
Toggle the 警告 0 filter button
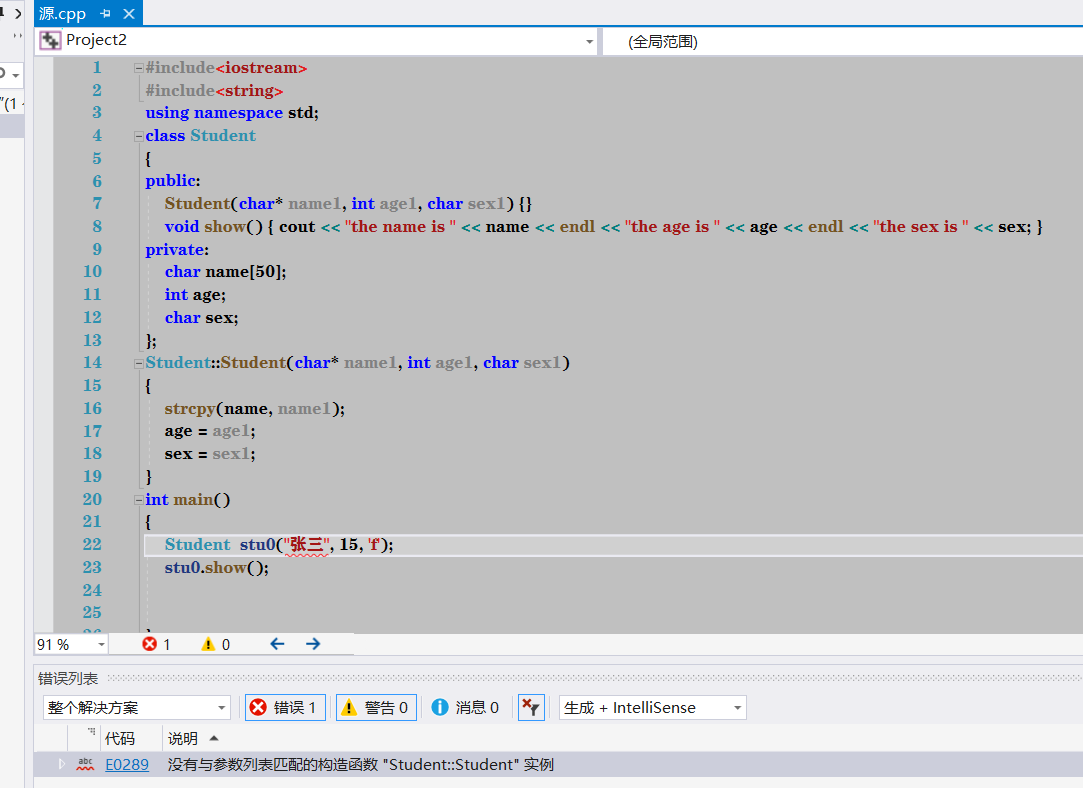[x=376, y=708]
